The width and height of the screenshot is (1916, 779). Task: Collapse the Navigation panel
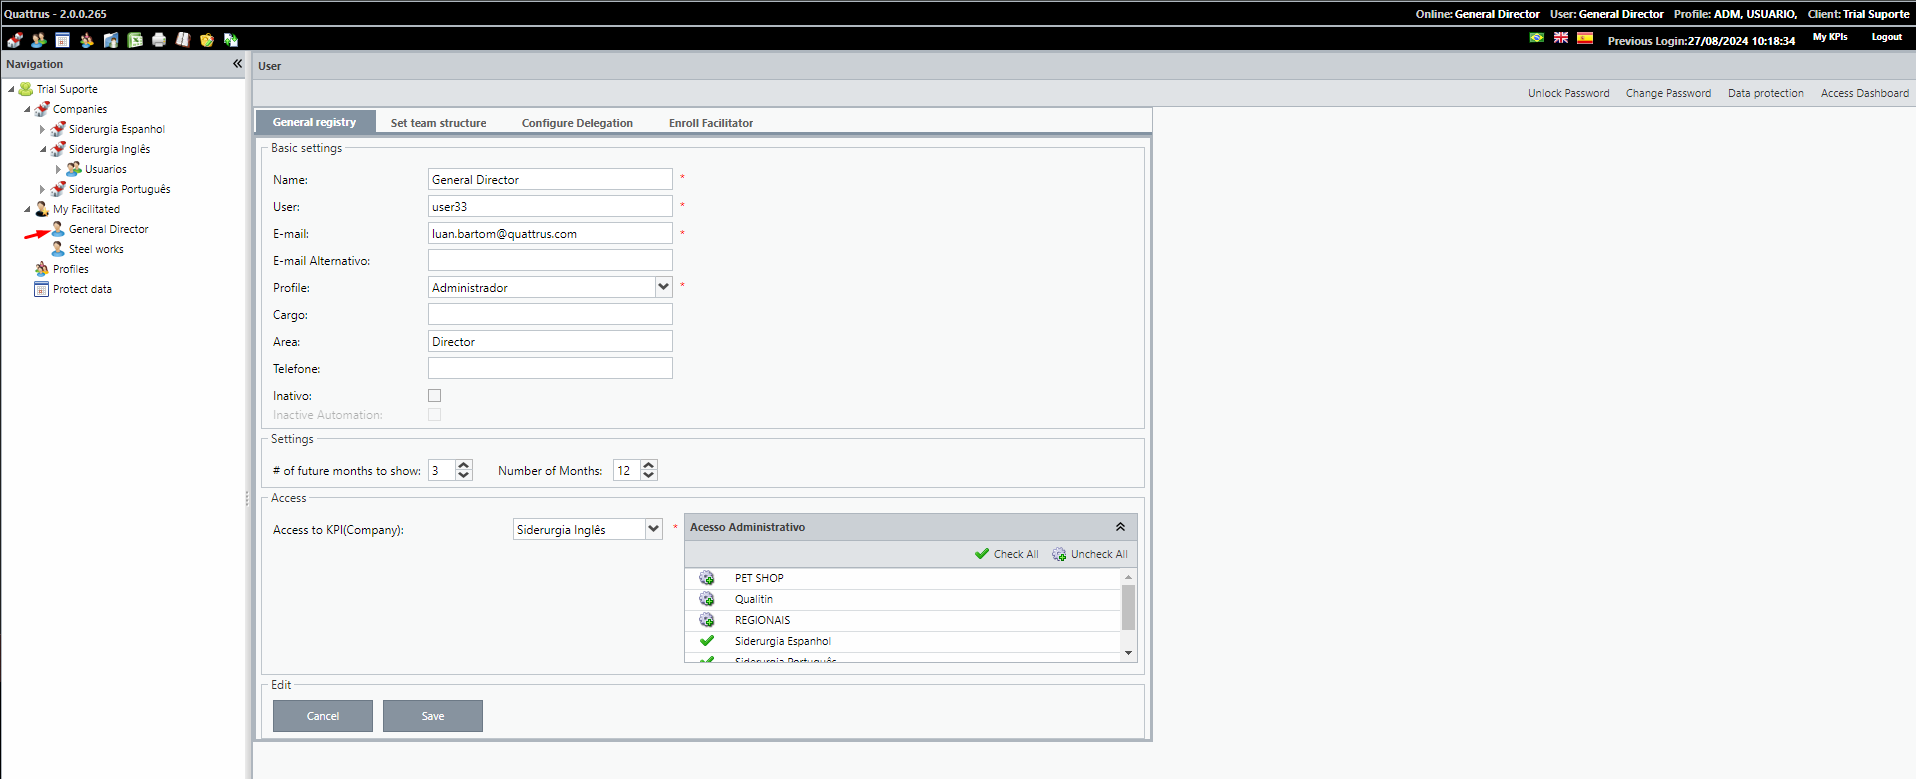(237, 64)
